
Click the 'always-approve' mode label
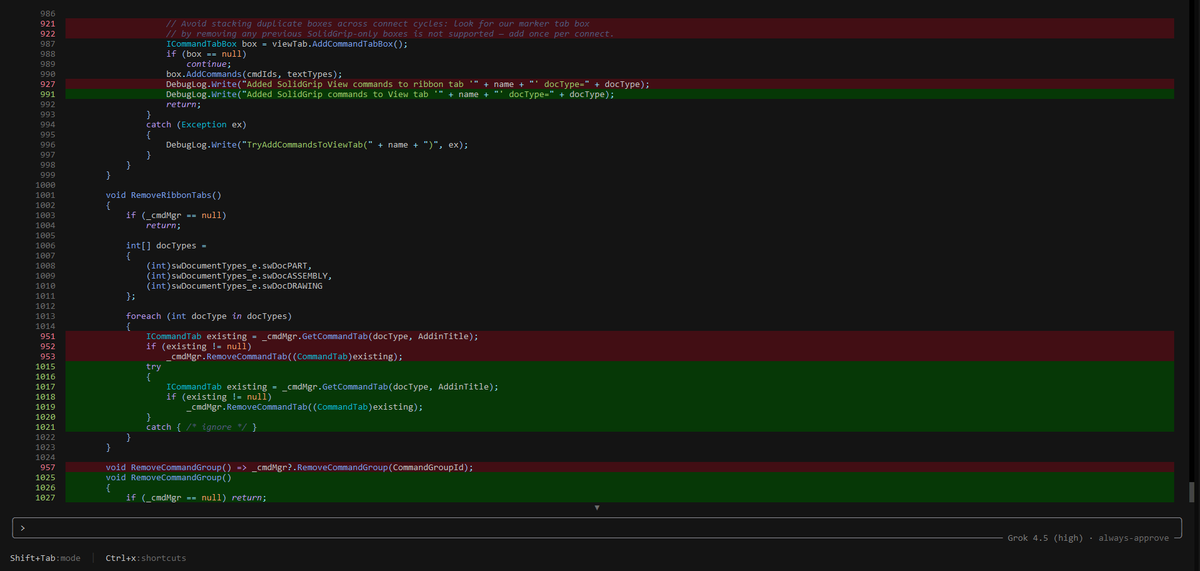[1133, 538]
